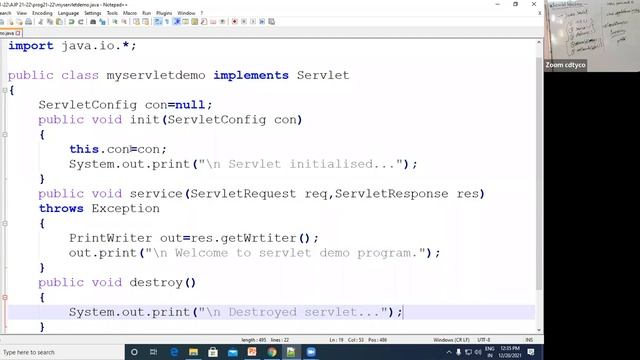Open the Run menu
640x360 pixels.
point(147,13)
